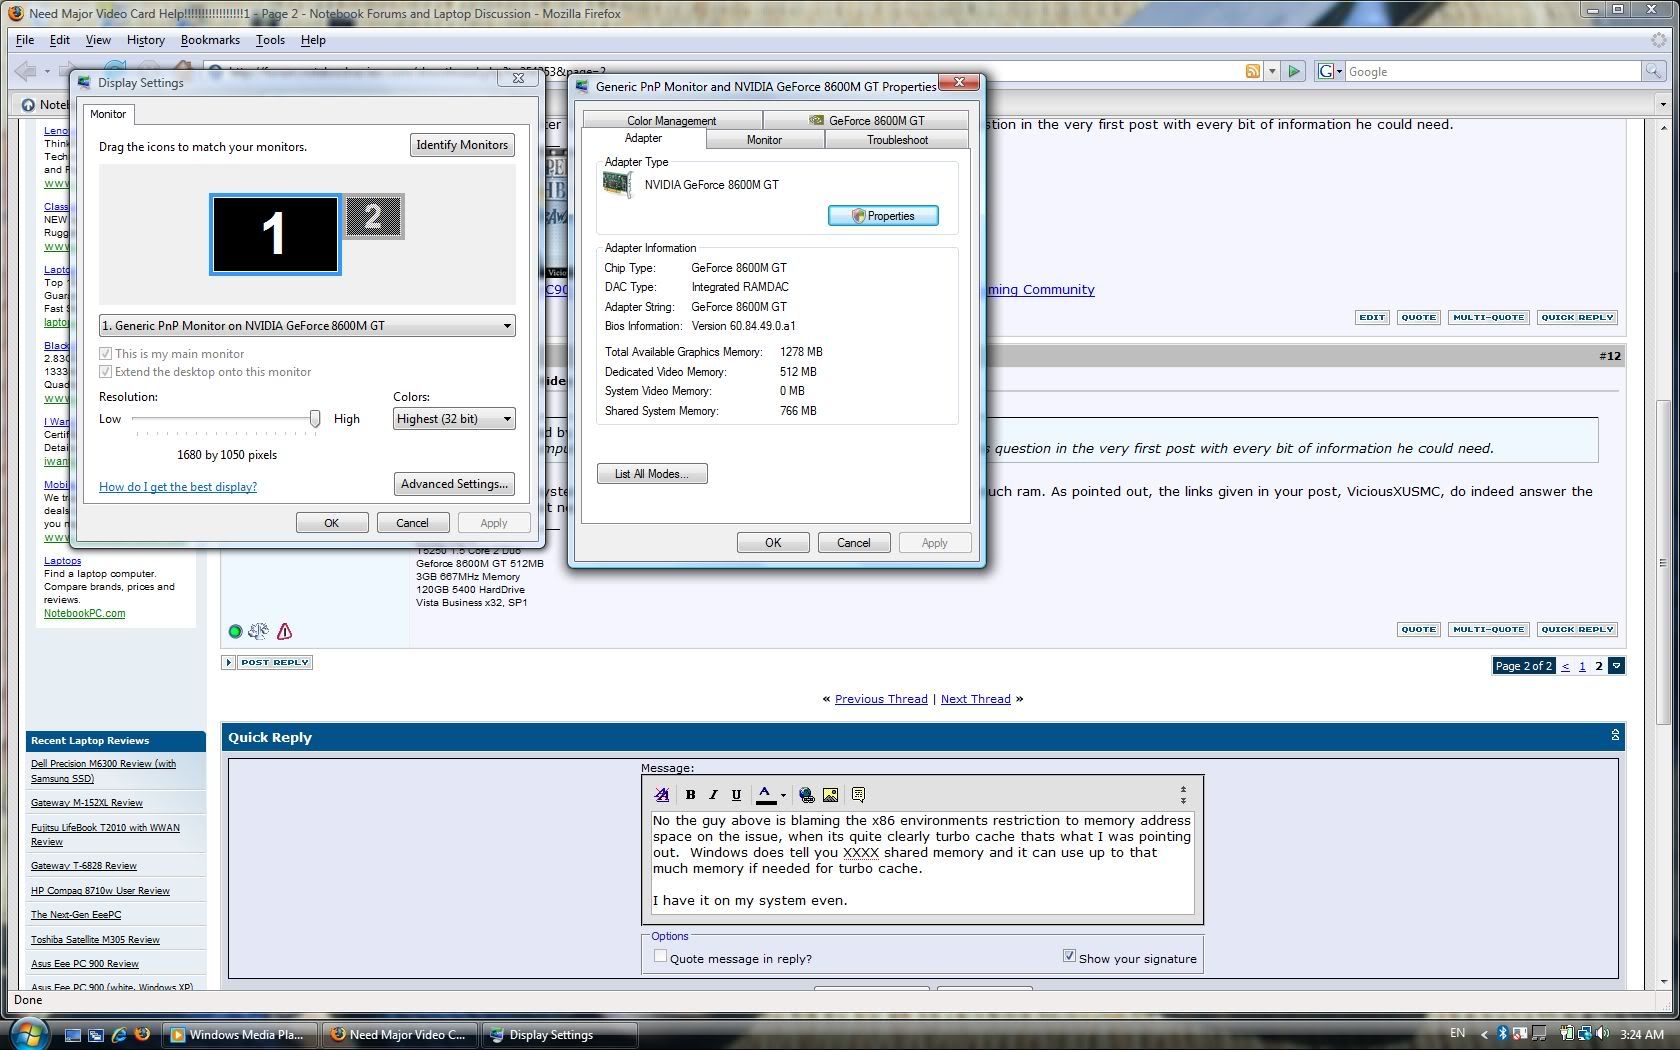Open the search engine dropdown next to Google
The image size is (1680, 1050).
click(1339, 71)
